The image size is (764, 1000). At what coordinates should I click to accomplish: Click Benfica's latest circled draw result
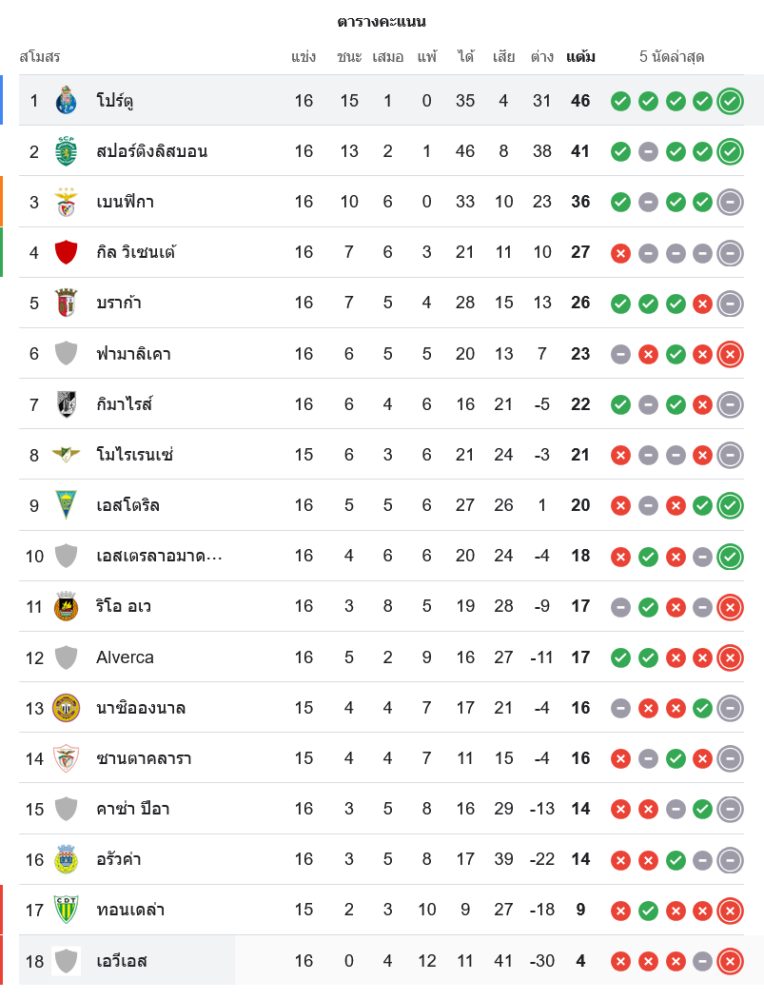(730, 202)
